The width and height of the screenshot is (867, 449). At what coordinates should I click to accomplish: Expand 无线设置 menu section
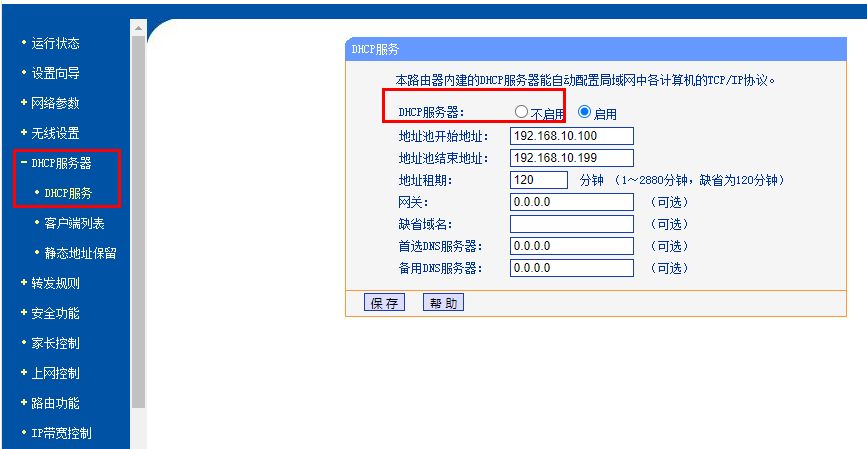tap(55, 133)
